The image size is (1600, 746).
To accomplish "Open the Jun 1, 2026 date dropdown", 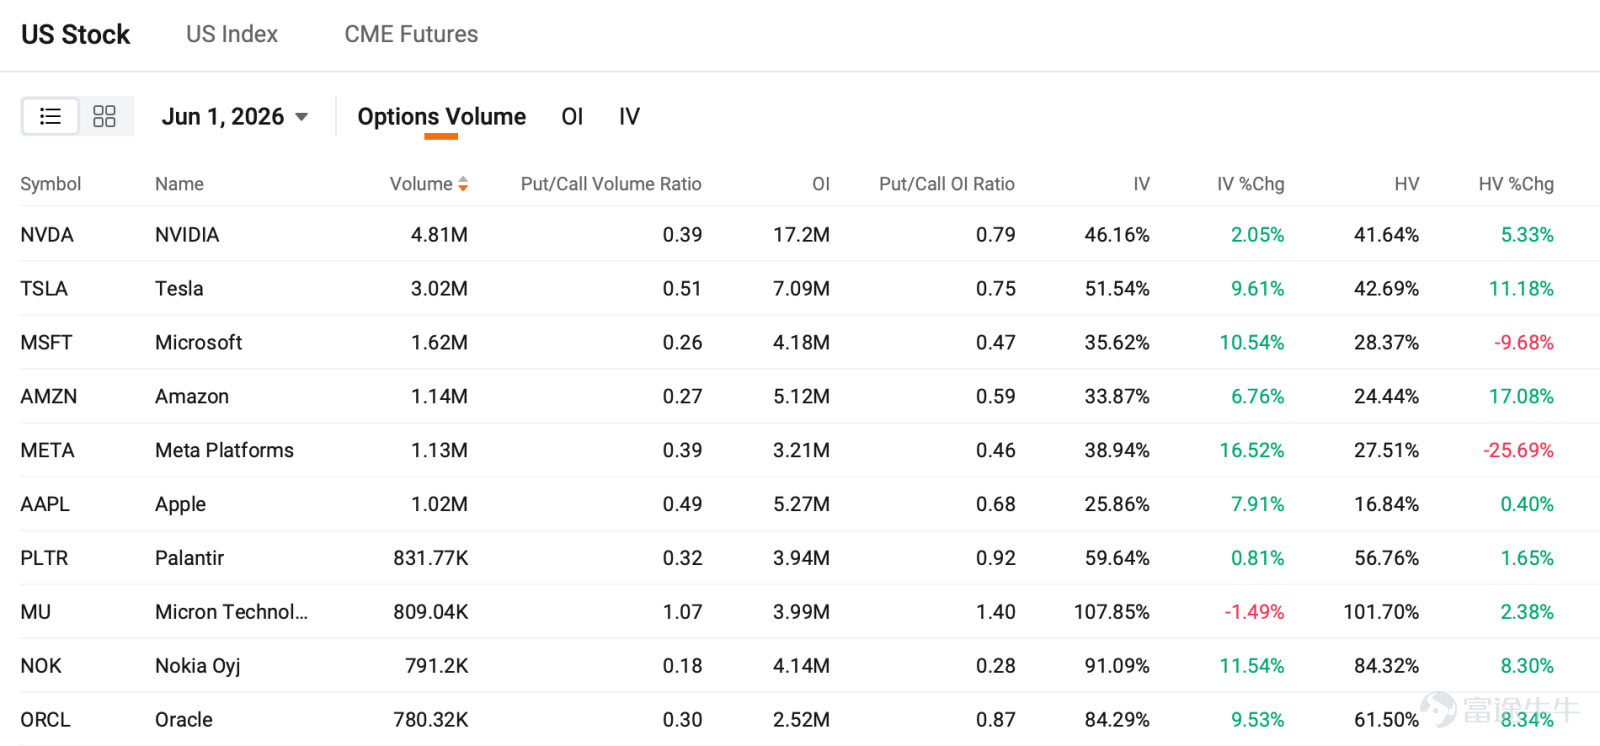I will coord(235,117).
